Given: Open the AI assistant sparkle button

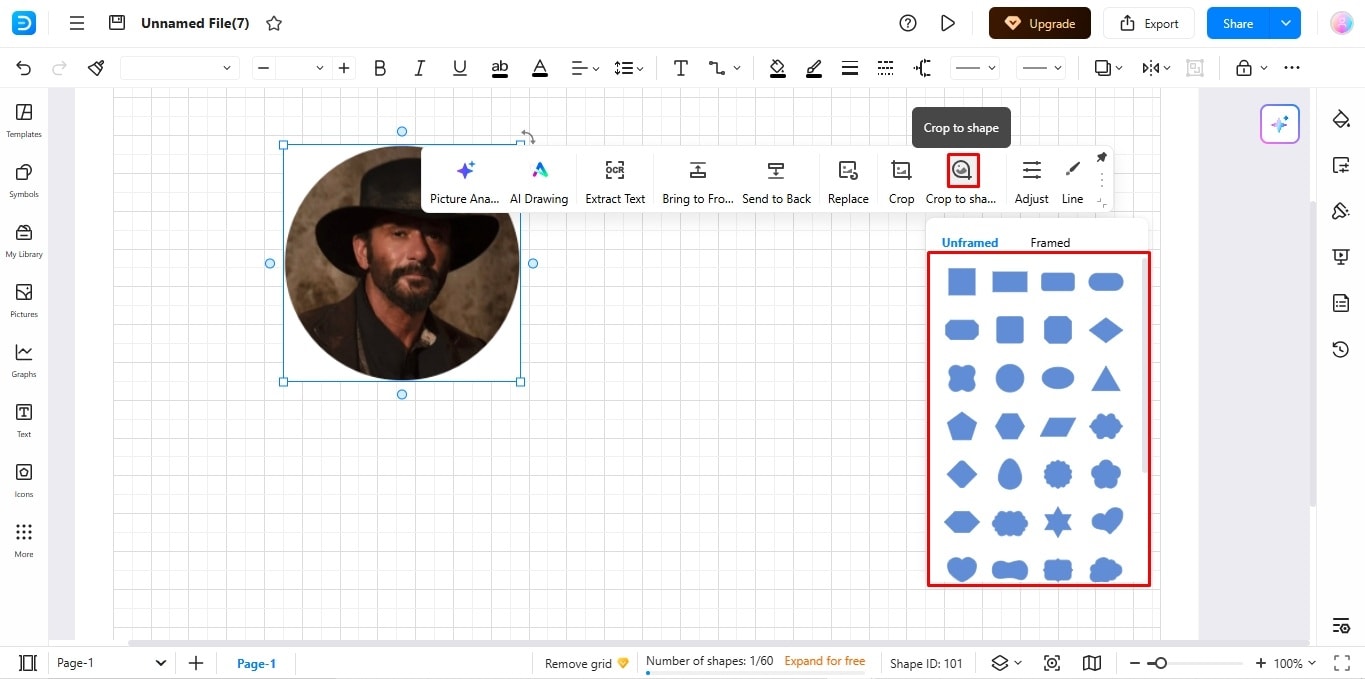Looking at the screenshot, I should [1279, 124].
